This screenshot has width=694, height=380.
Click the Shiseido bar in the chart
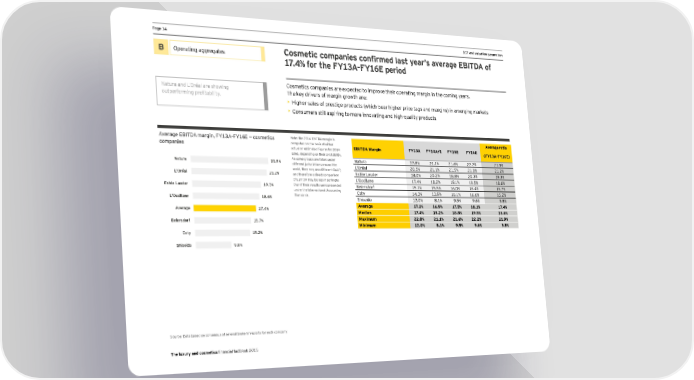point(213,245)
